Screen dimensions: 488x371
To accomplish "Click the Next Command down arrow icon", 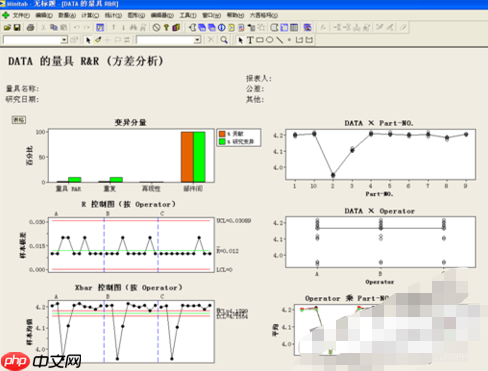I will pos(123,27).
